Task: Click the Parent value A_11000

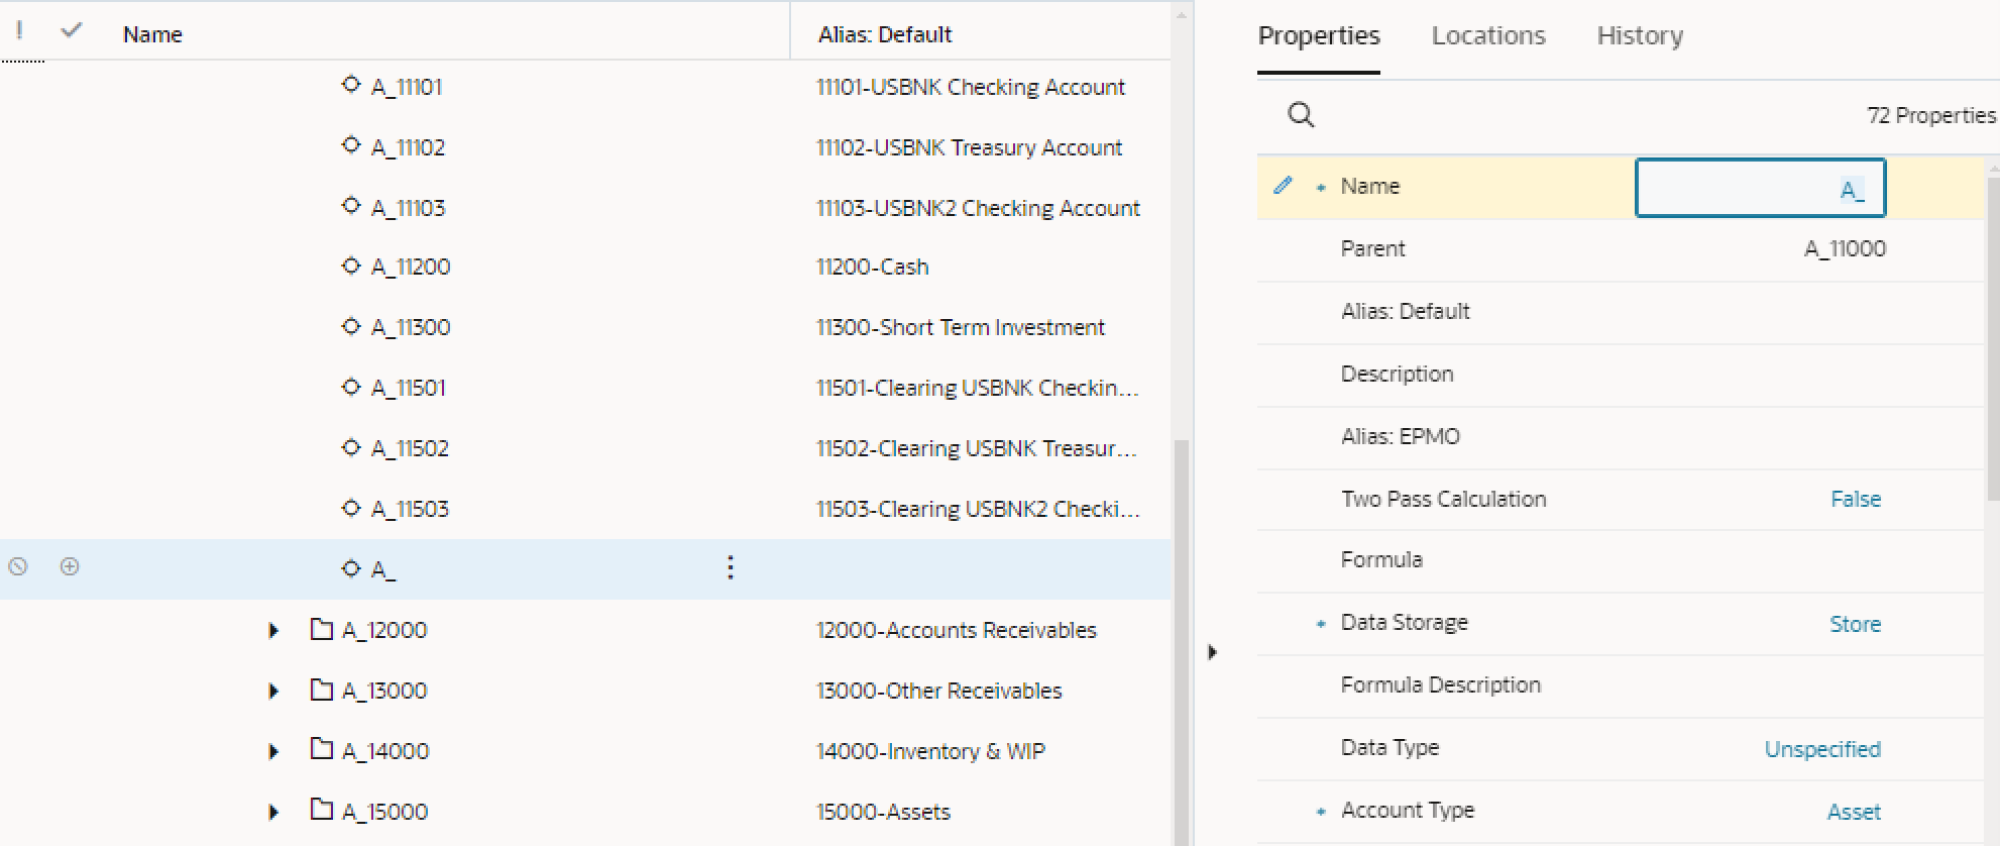Action: point(1845,249)
